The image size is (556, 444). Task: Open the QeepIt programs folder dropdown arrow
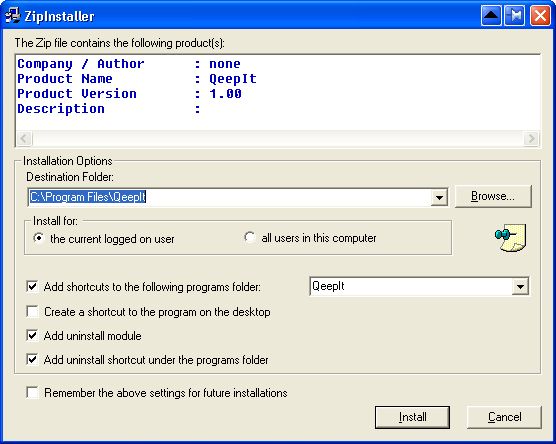[x=520, y=287]
